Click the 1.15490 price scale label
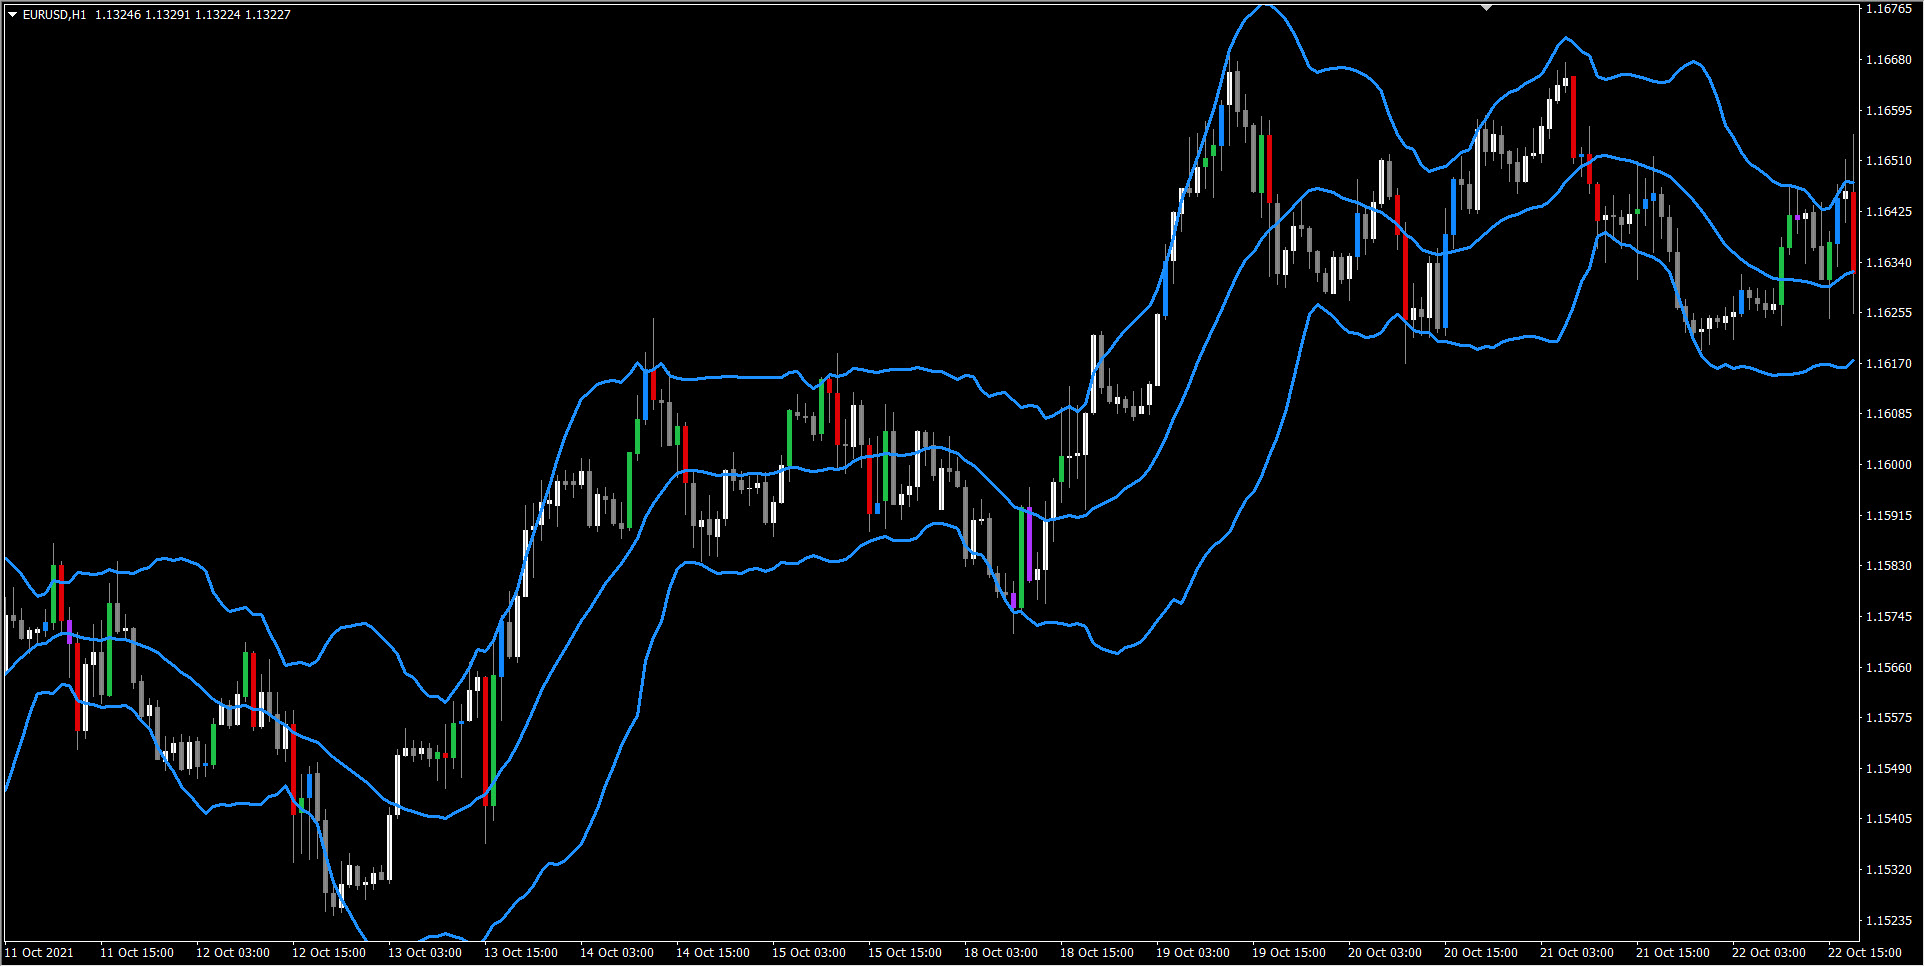Screen dimensions: 1925x967 point(1888,769)
